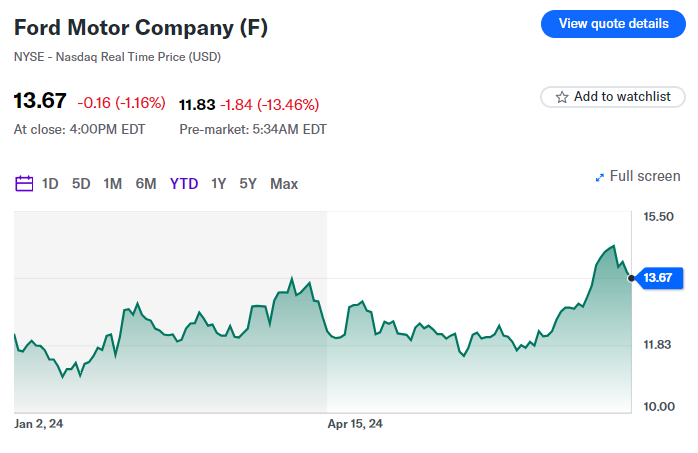Open the calendar date range icon
698x453 pixels.
pyautogui.click(x=24, y=183)
